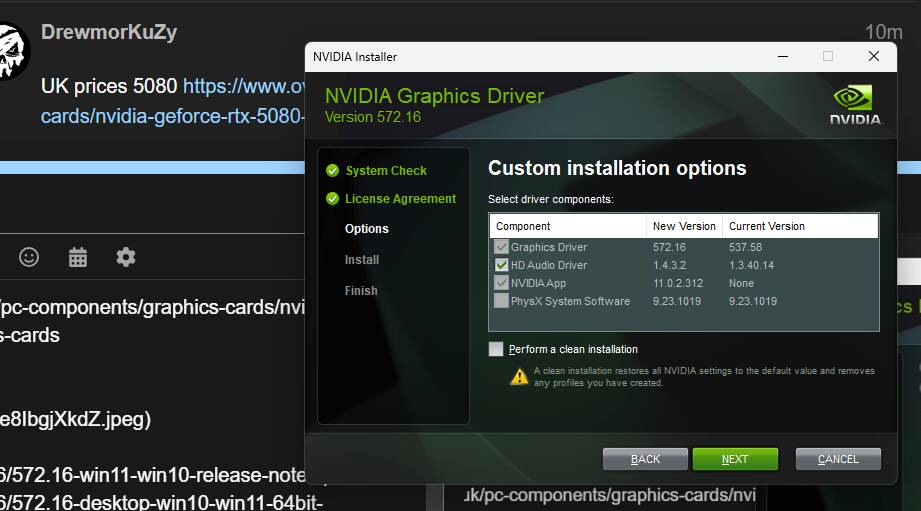Close the NVIDIA Installer window
Image resolution: width=921 pixels, height=511 pixels.
pos(873,56)
